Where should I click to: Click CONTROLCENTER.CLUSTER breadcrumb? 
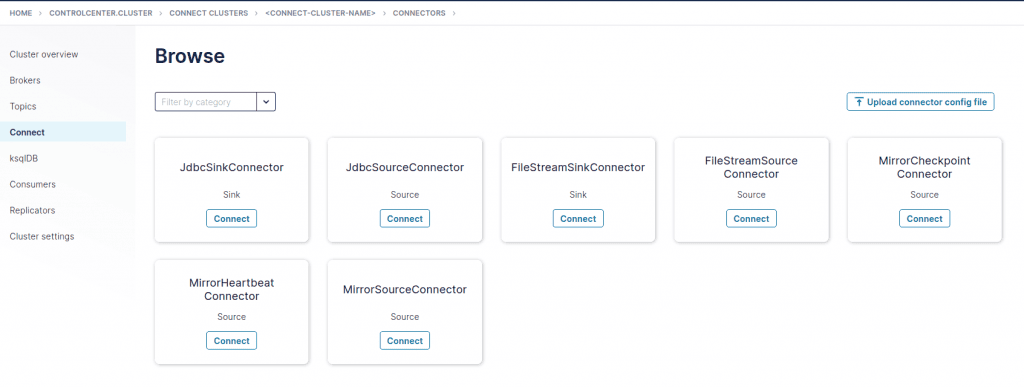click(x=101, y=13)
